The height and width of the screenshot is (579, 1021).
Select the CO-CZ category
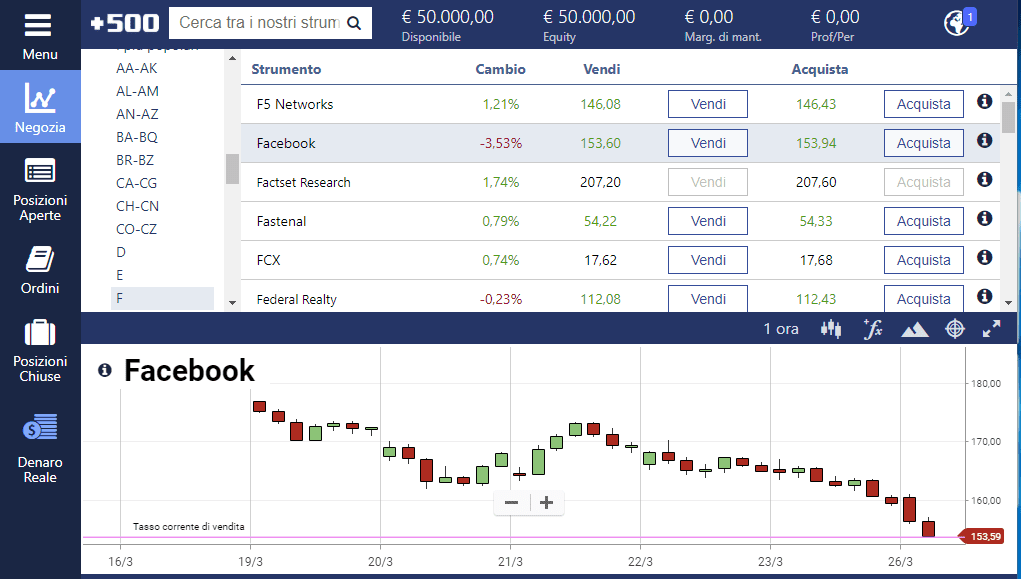[x=136, y=229]
